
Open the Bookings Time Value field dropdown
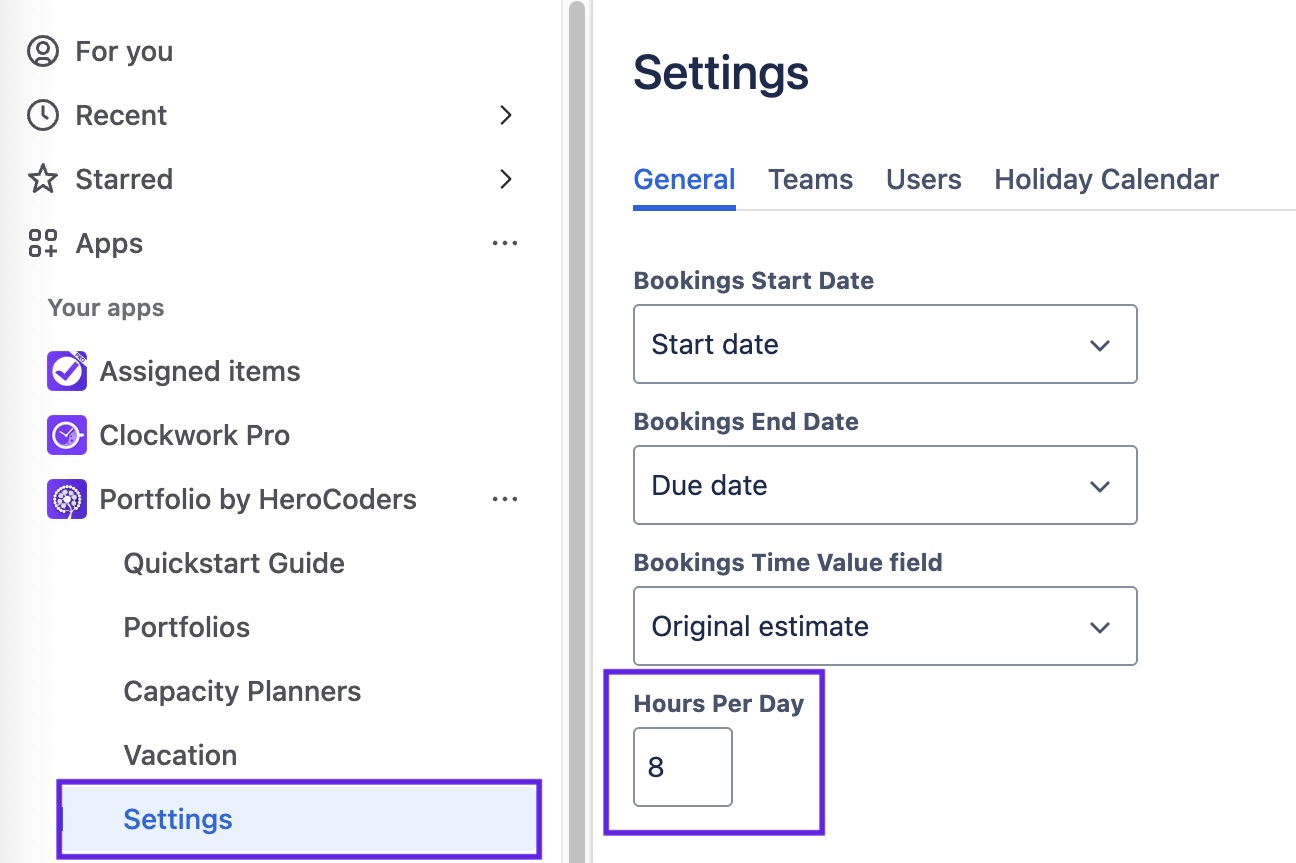pyautogui.click(x=885, y=627)
